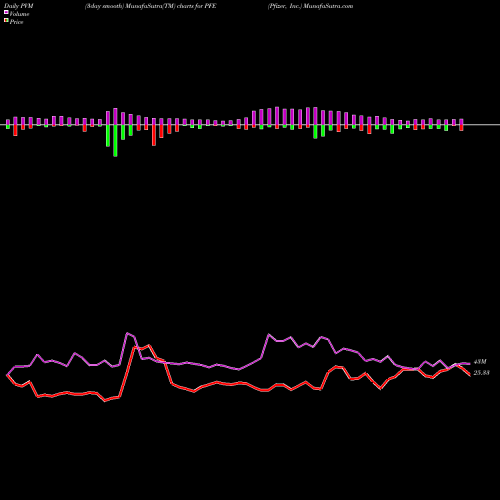This screenshot has width=500, height=500.
Task: Click the magenta Volume legend swatch
Action: (x=6, y=12)
